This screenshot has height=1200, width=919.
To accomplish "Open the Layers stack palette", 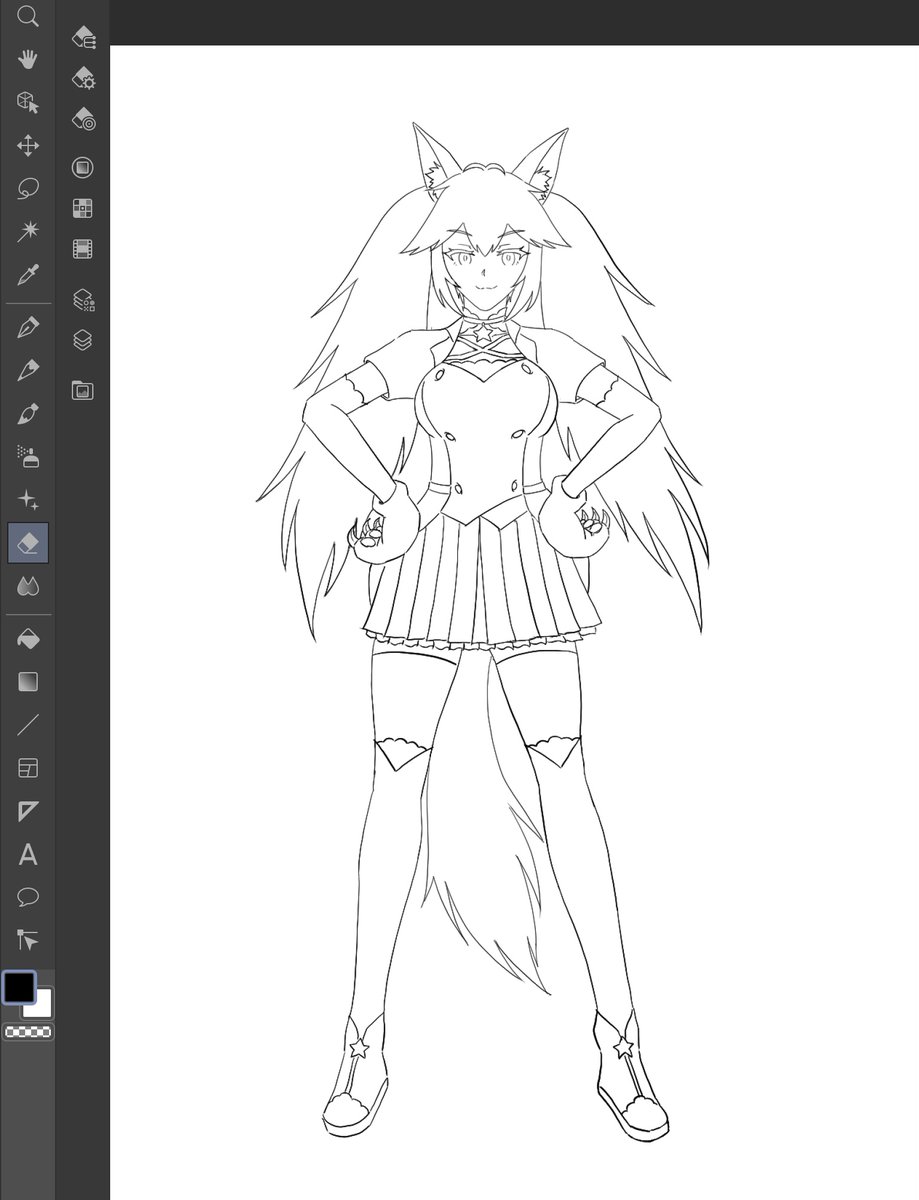I will tap(83, 341).
